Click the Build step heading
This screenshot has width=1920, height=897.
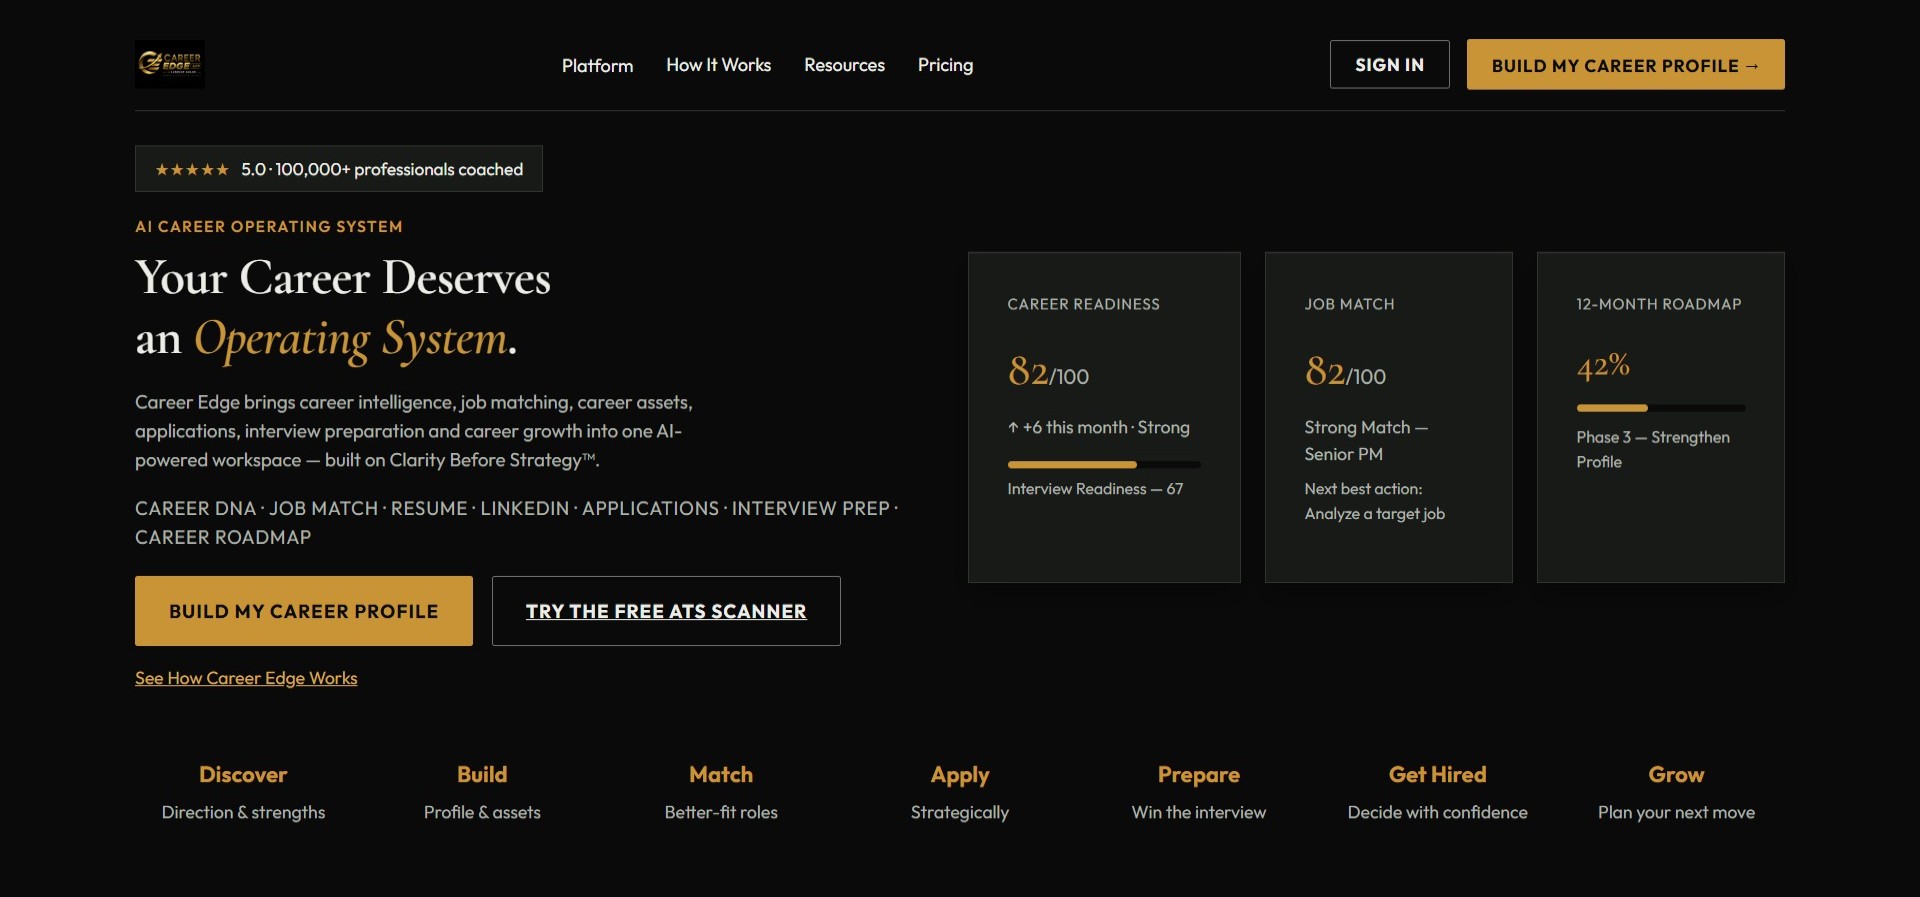tap(482, 775)
